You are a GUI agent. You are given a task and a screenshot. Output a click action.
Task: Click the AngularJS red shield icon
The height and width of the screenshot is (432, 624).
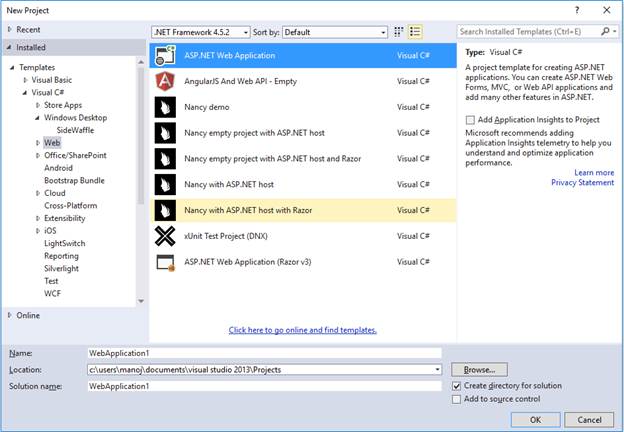coord(165,81)
